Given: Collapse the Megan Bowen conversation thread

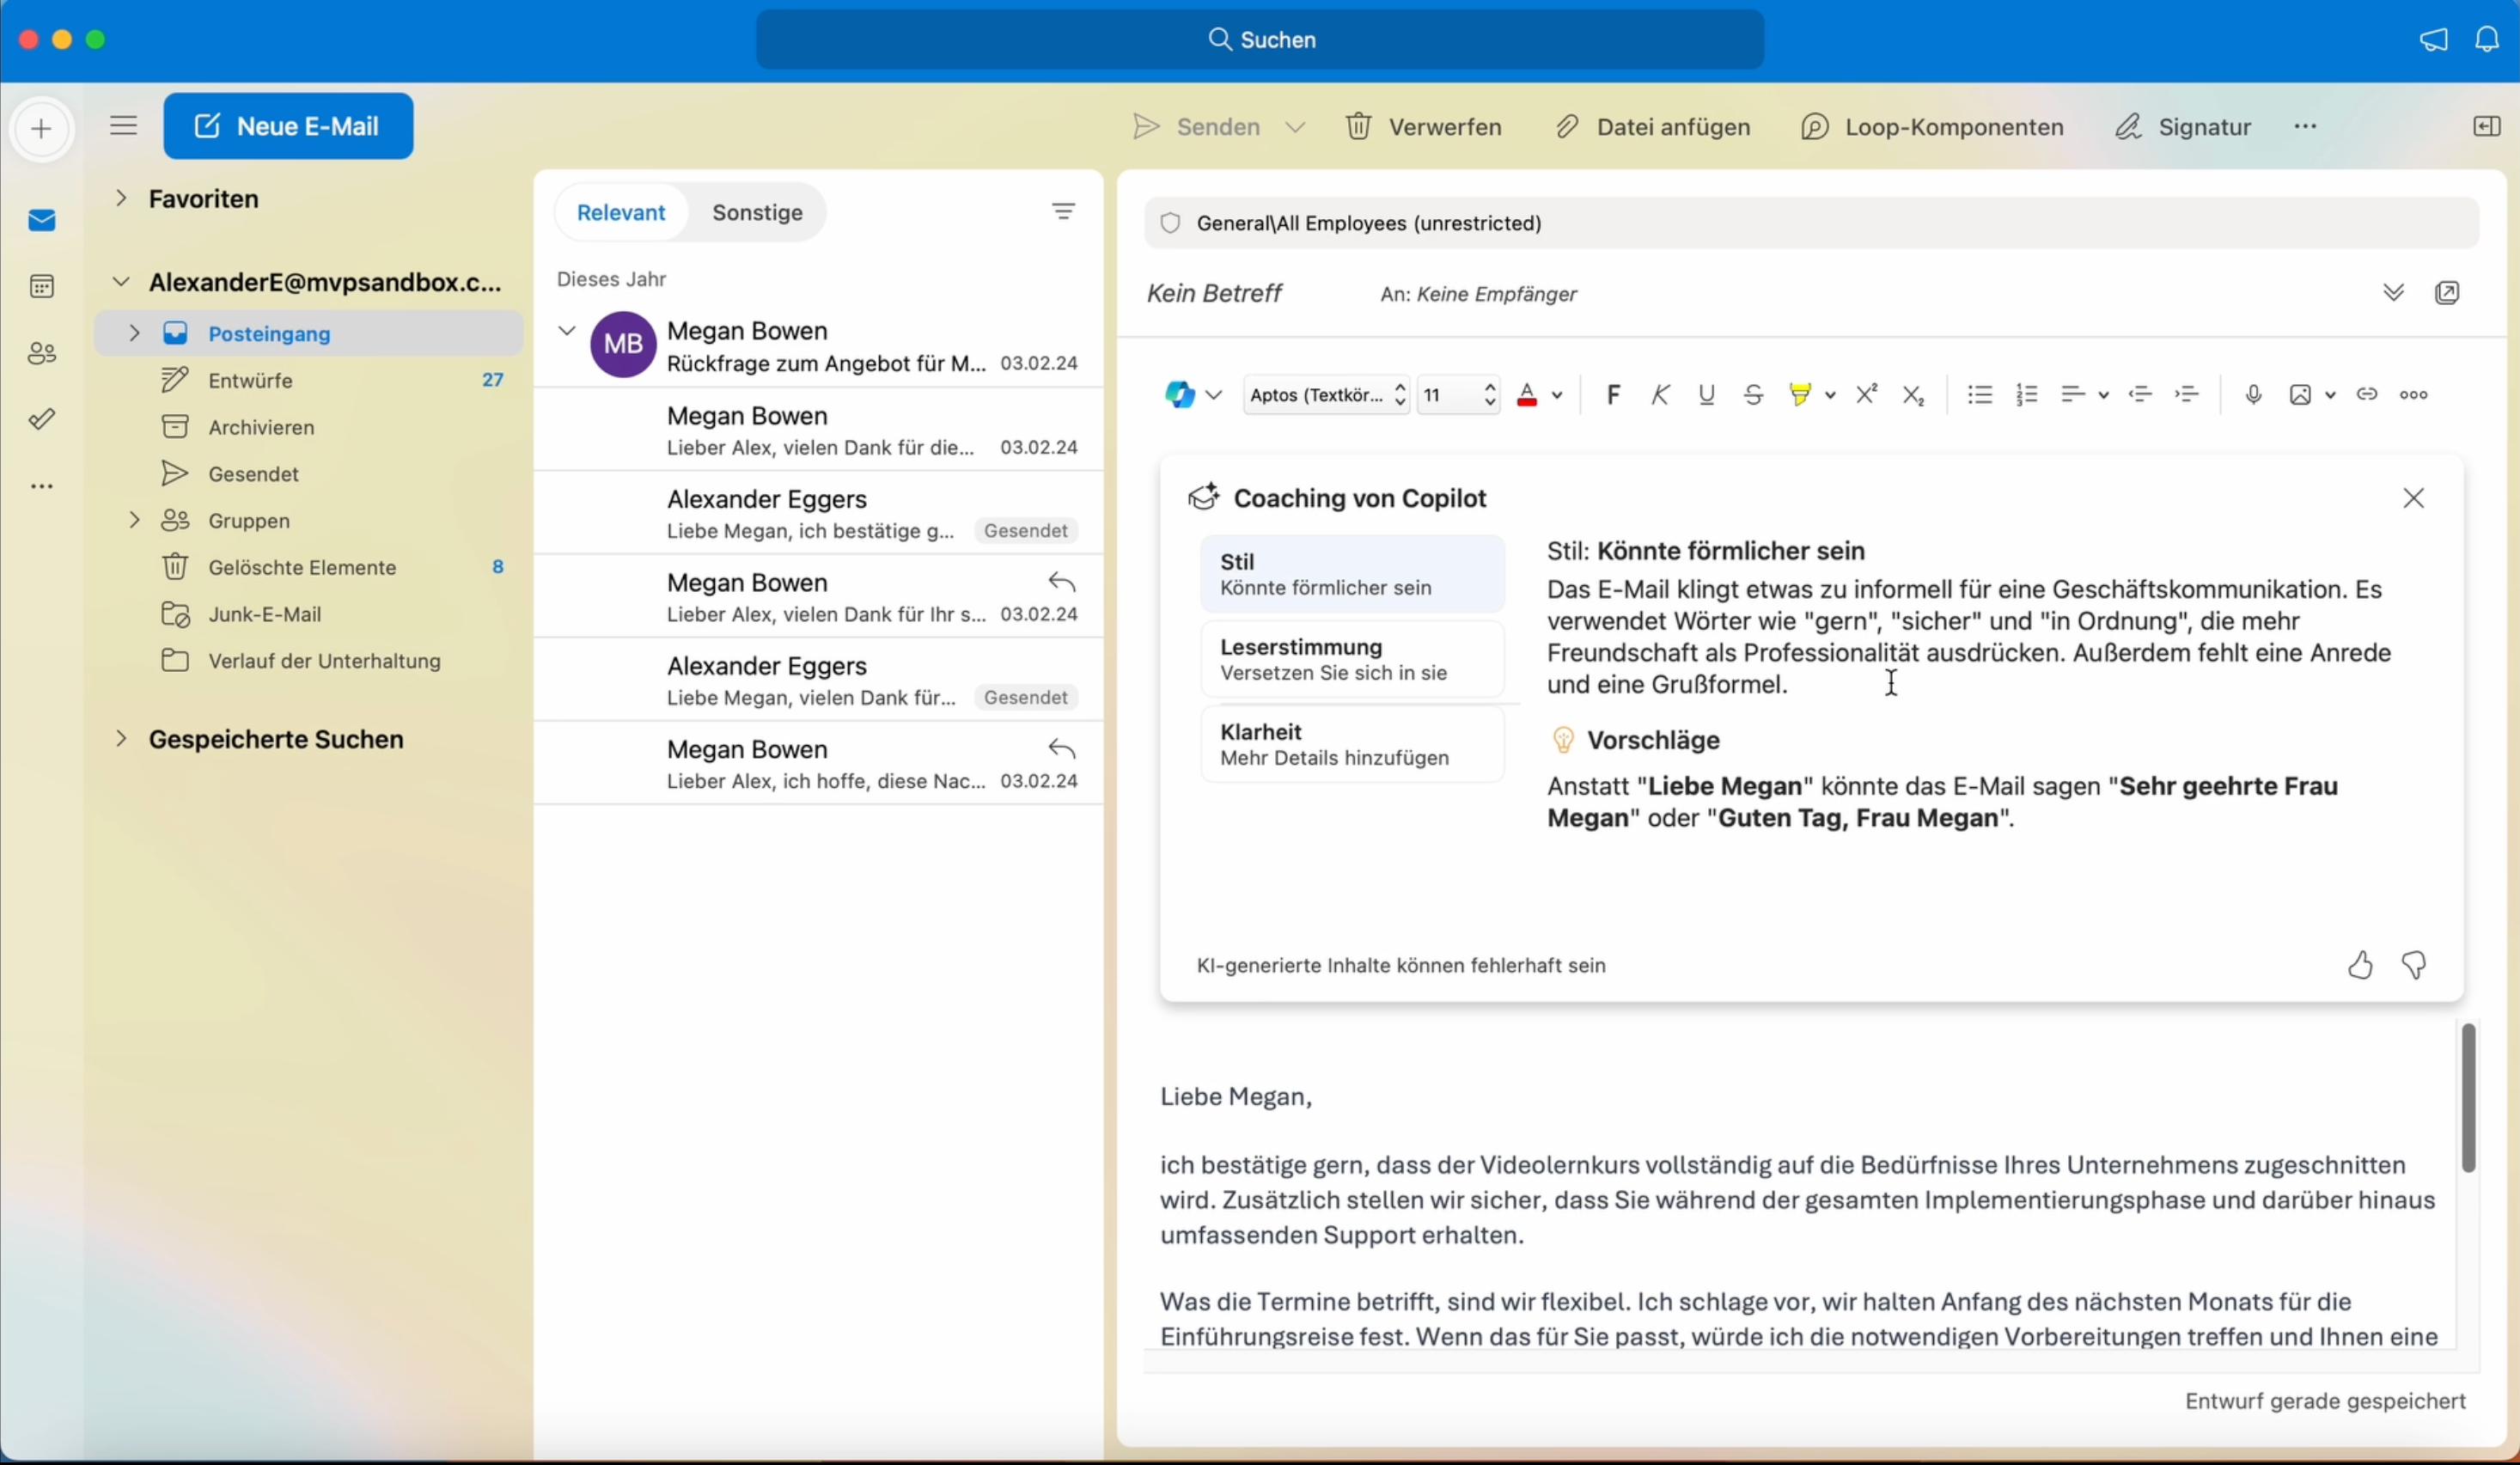Looking at the screenshot, I should tap(567, 331).
